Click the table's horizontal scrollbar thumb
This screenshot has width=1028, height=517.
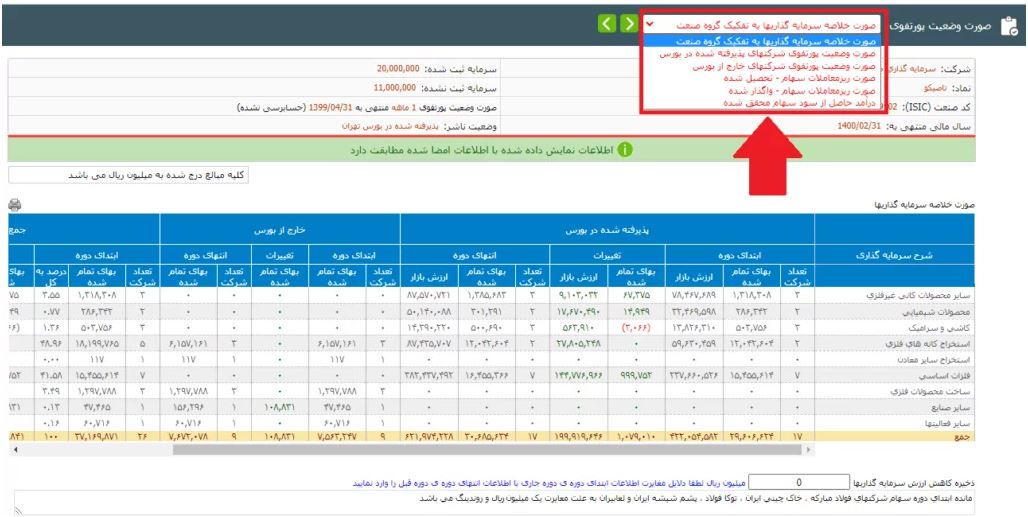point(487,450)
